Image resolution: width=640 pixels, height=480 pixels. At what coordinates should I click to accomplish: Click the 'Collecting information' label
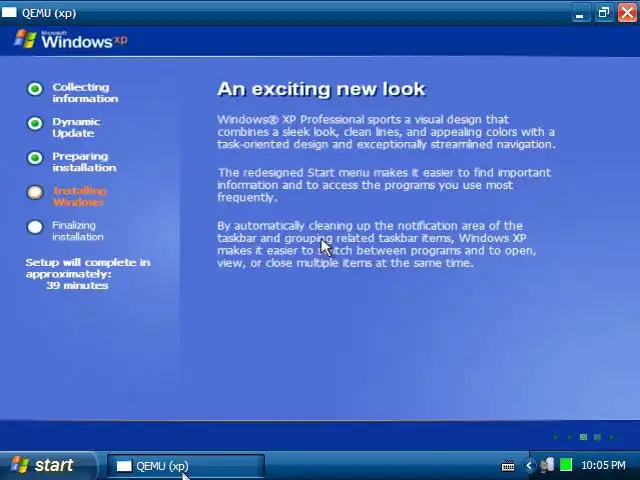(x=85, y=93)
